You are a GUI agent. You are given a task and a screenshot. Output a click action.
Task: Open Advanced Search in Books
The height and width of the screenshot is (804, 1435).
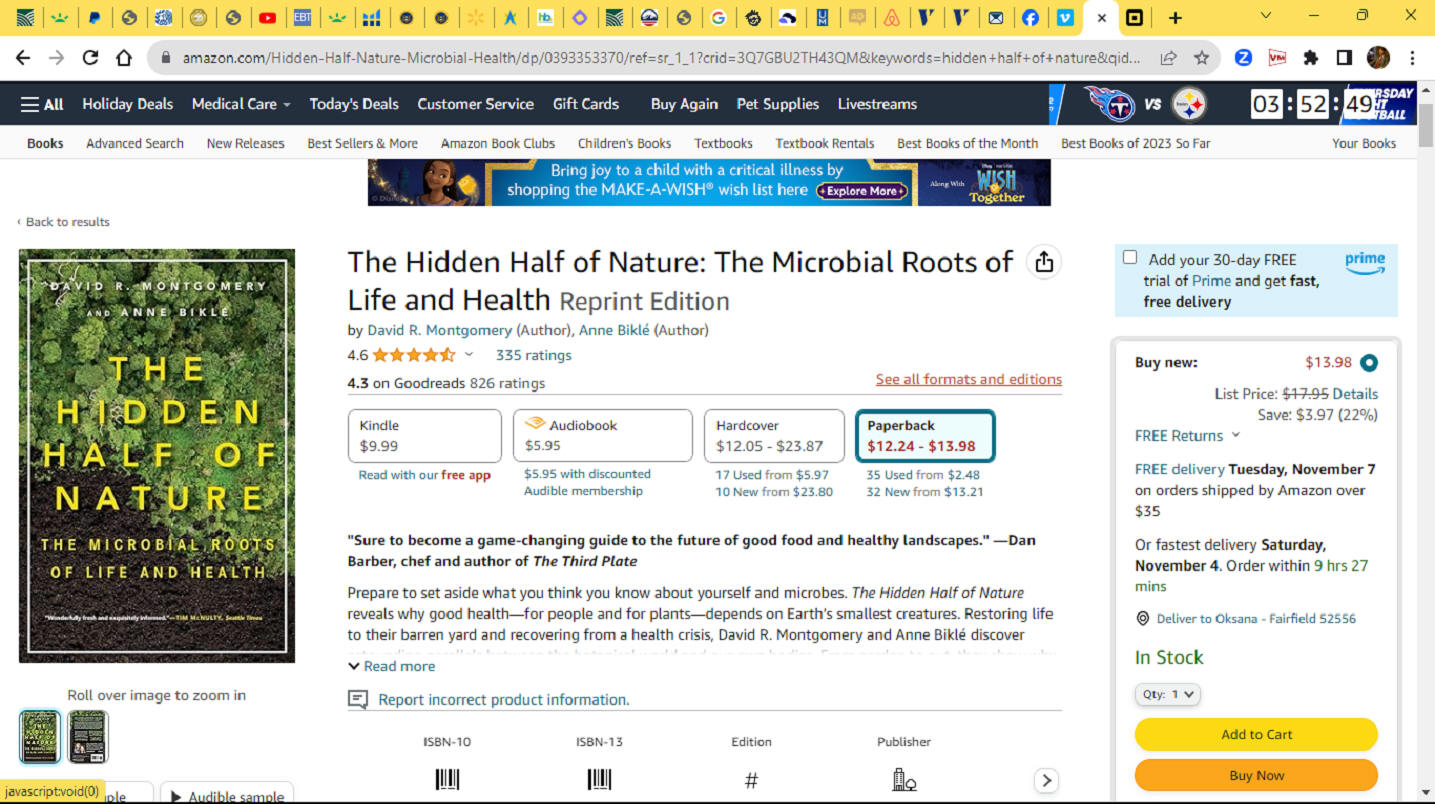[x=135, y=143]
